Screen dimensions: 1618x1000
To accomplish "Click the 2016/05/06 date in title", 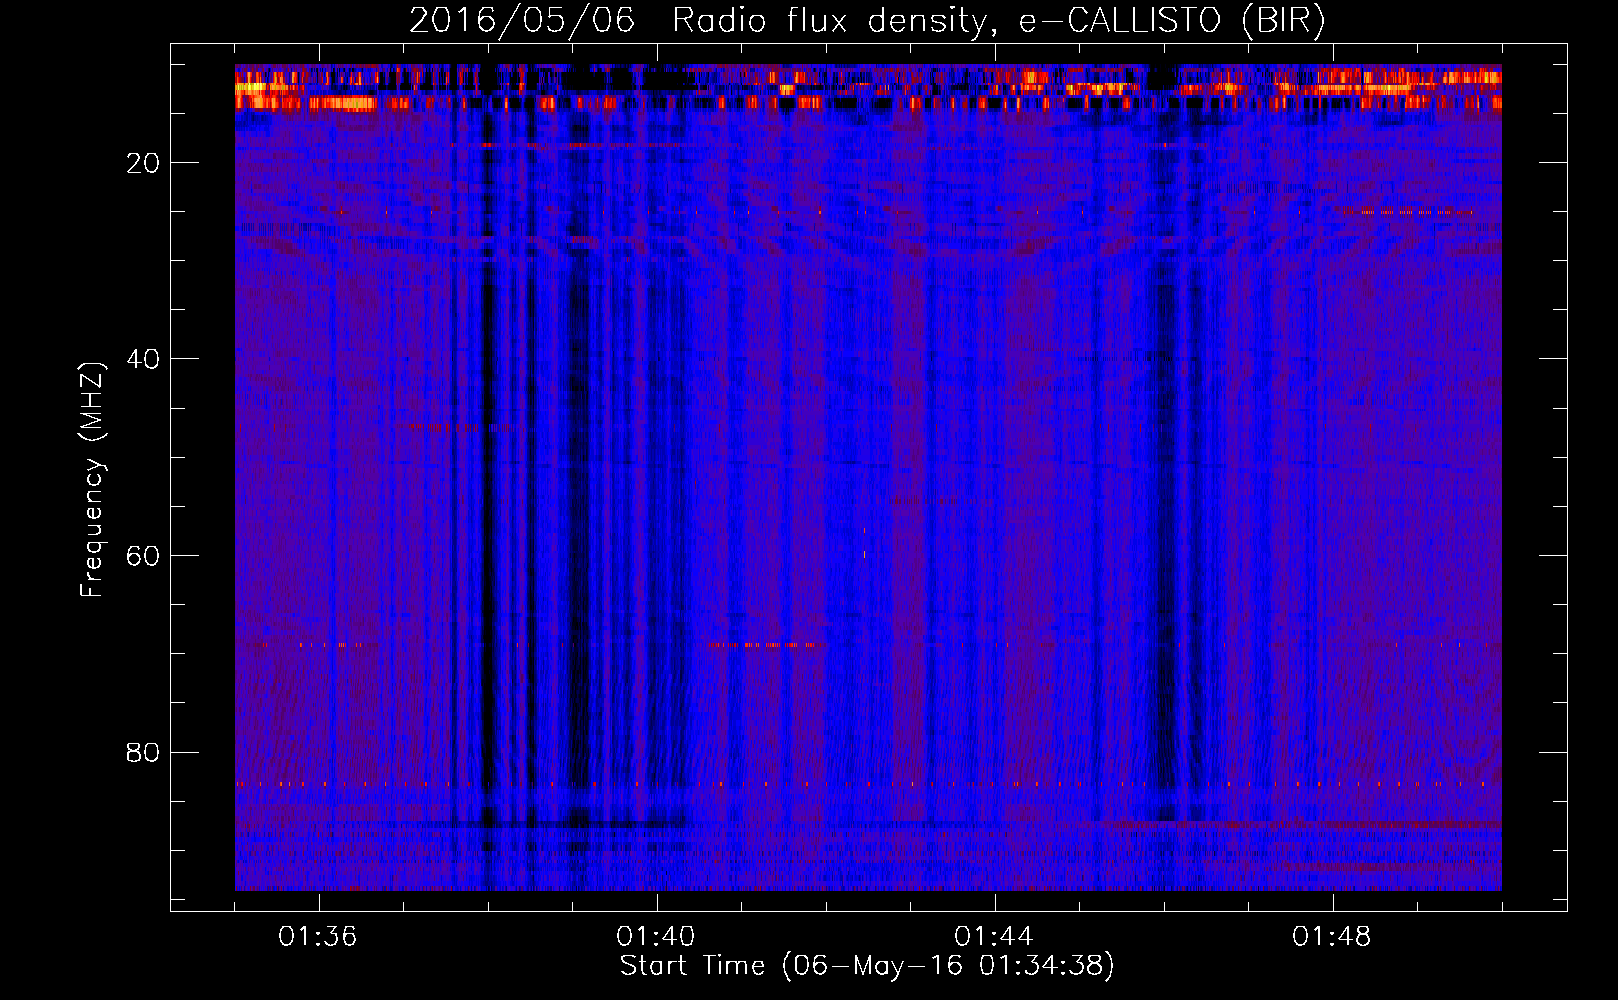I will pos(522,21).
